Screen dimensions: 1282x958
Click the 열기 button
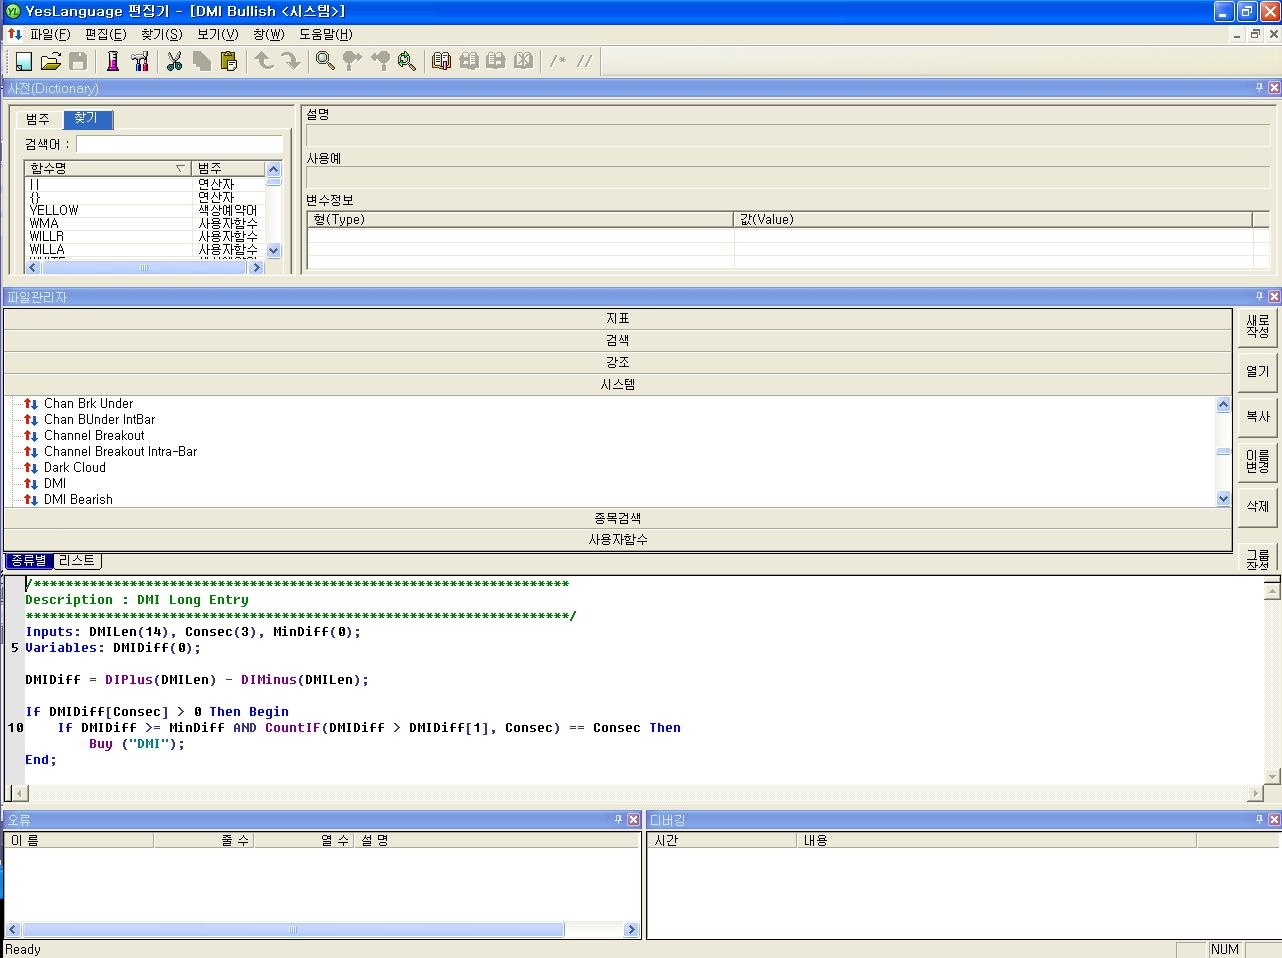click(1257, 371)
